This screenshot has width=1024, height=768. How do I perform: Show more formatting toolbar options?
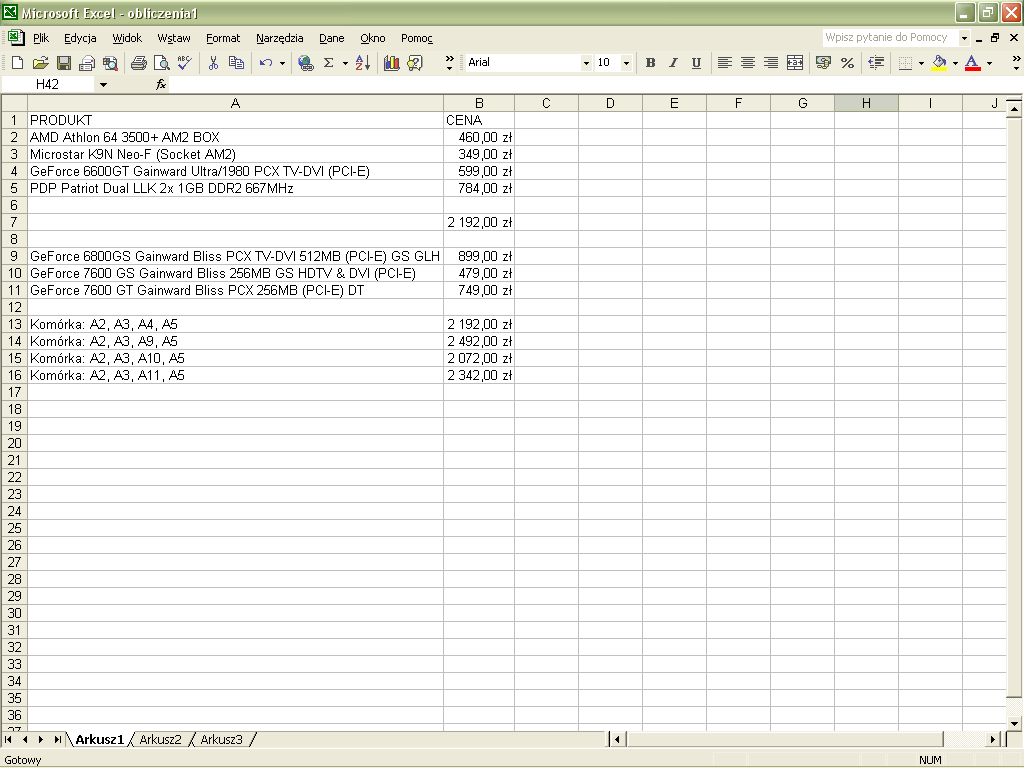[1016, 63]
